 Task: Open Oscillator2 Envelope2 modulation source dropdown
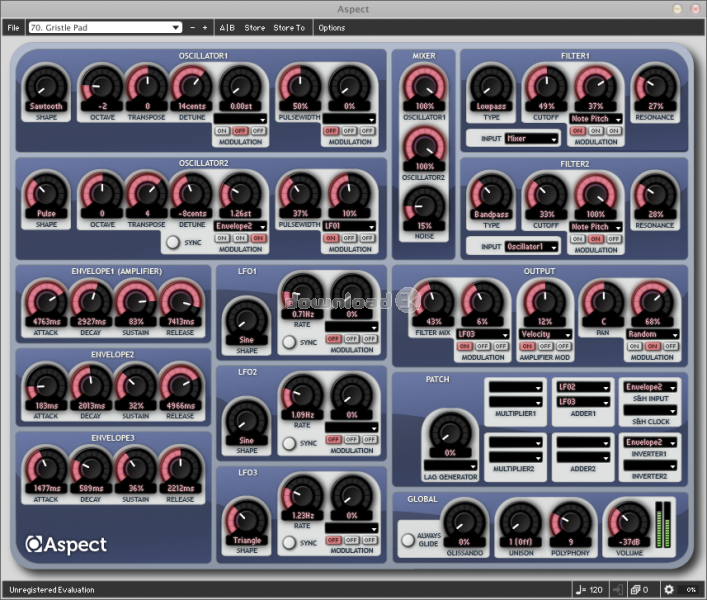pos(240,226)
